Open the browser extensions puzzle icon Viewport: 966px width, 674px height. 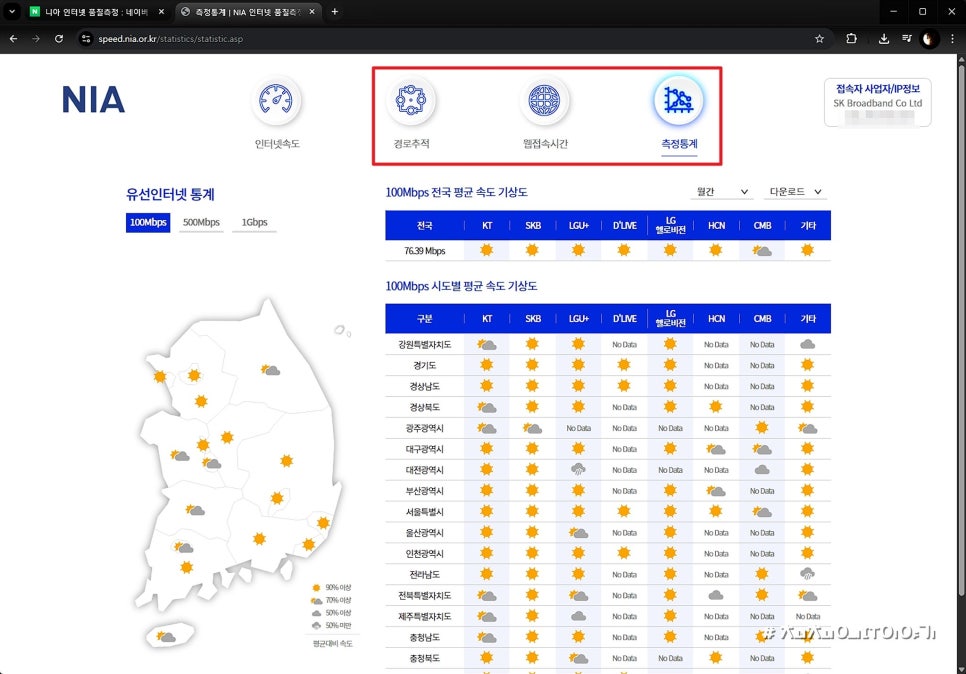[852, 39]
